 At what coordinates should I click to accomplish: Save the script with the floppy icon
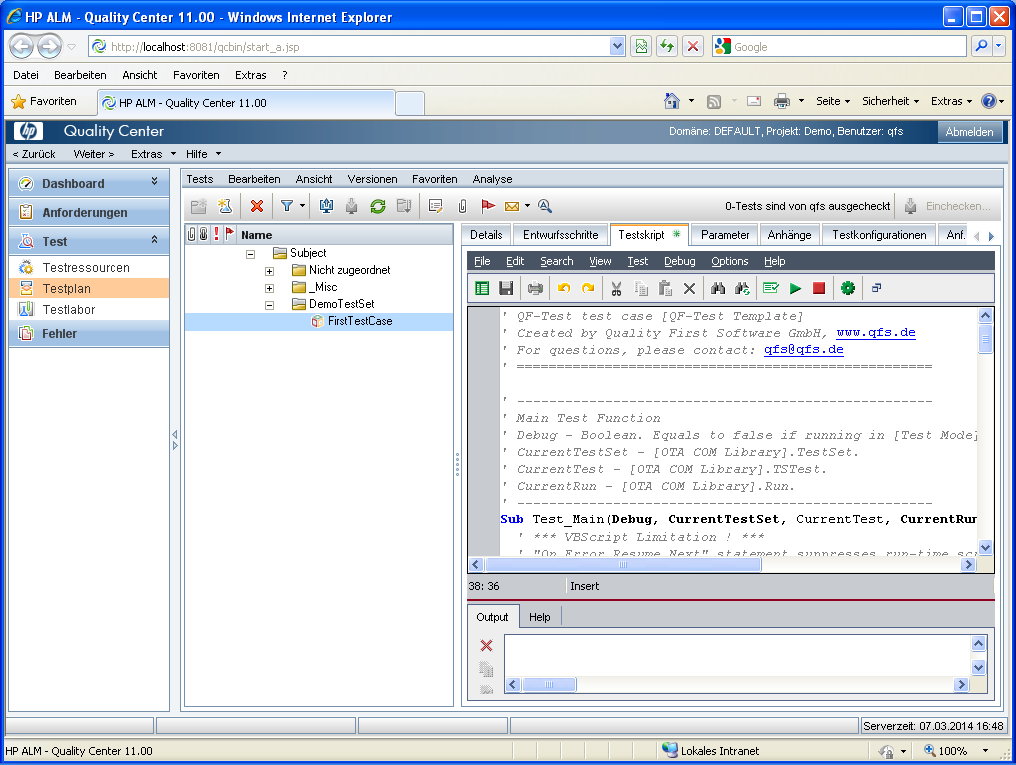pos(506,288)
